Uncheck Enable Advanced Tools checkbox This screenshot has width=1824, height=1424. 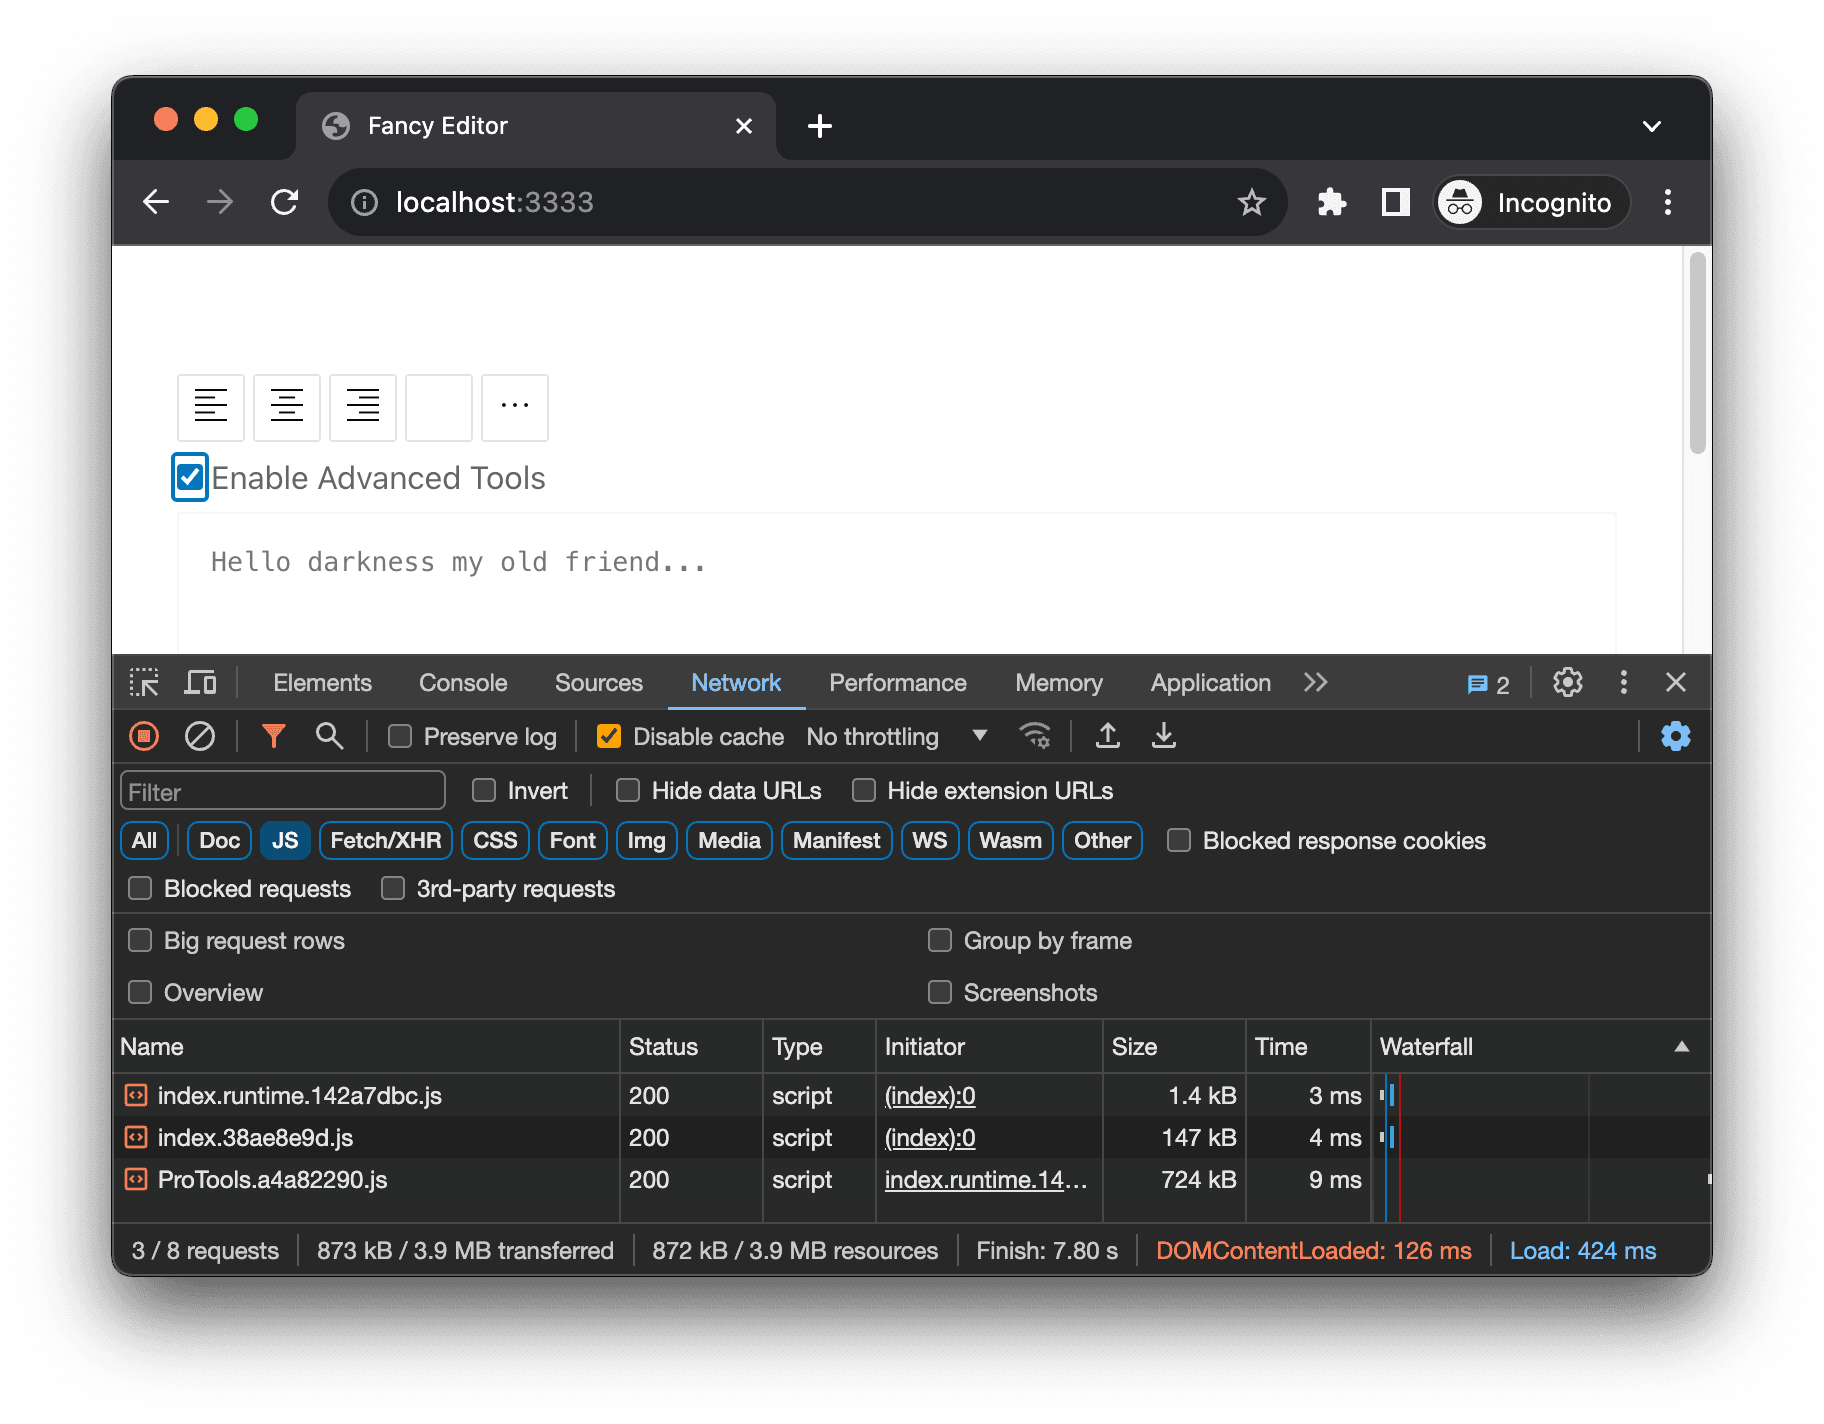pos(190,478)
